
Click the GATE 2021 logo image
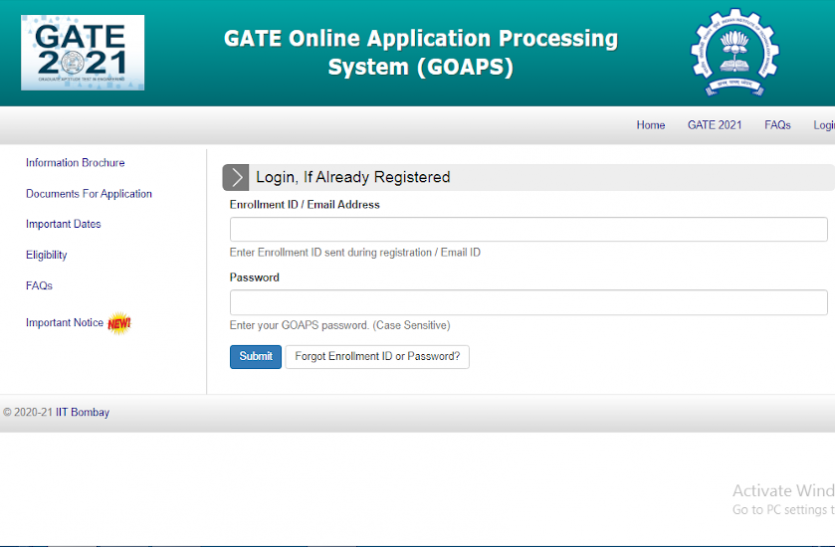tap(83, 53)
